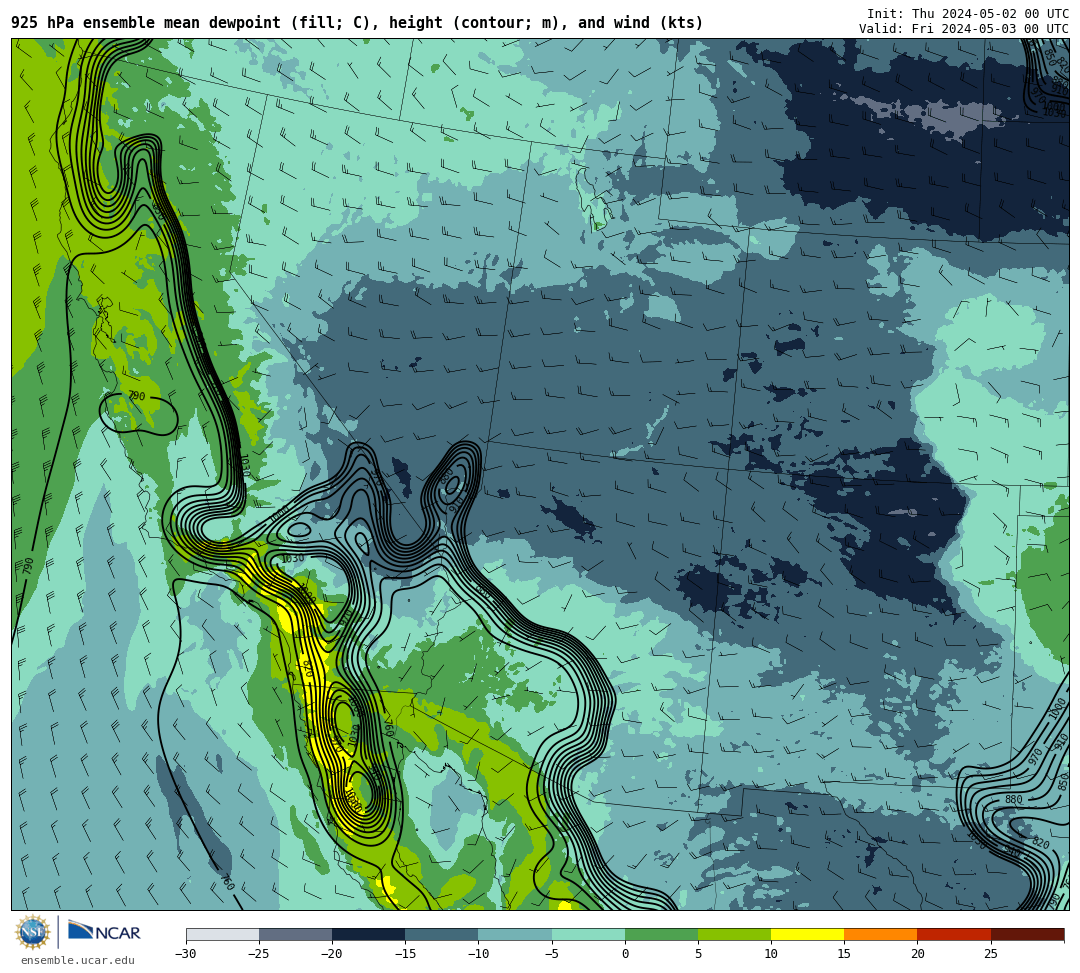Viewport: 1080px width, 973px height.
Task: Click the 'Init: Thu 2024-05-02 00 UTC' text
Action: point(968,14)
